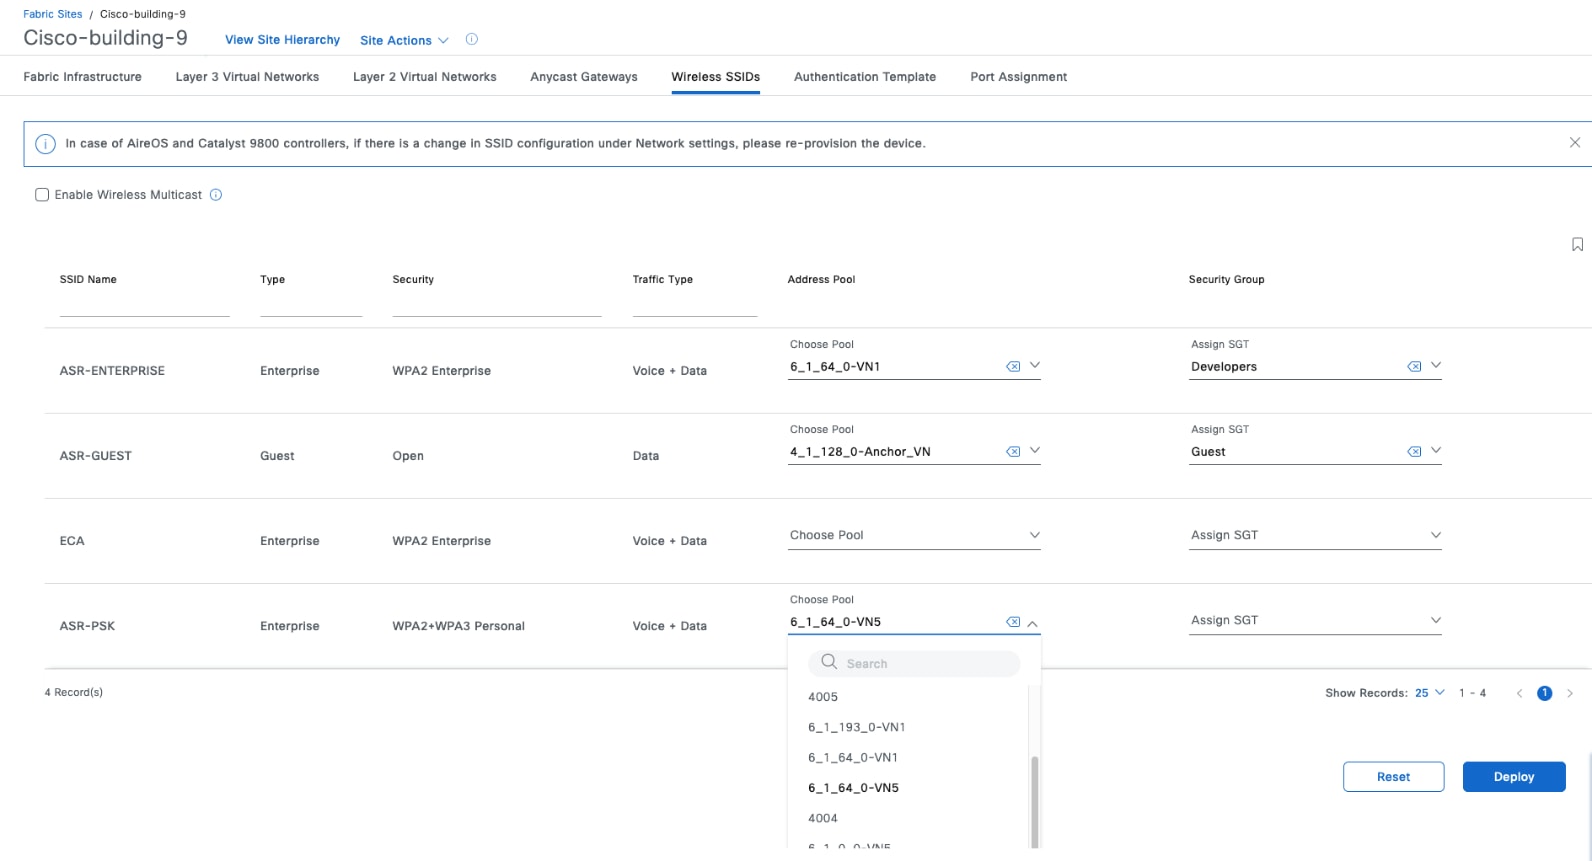Click ASR-PSK SSID name
This screenshot has height=861, width=1592.
[87, 626]
